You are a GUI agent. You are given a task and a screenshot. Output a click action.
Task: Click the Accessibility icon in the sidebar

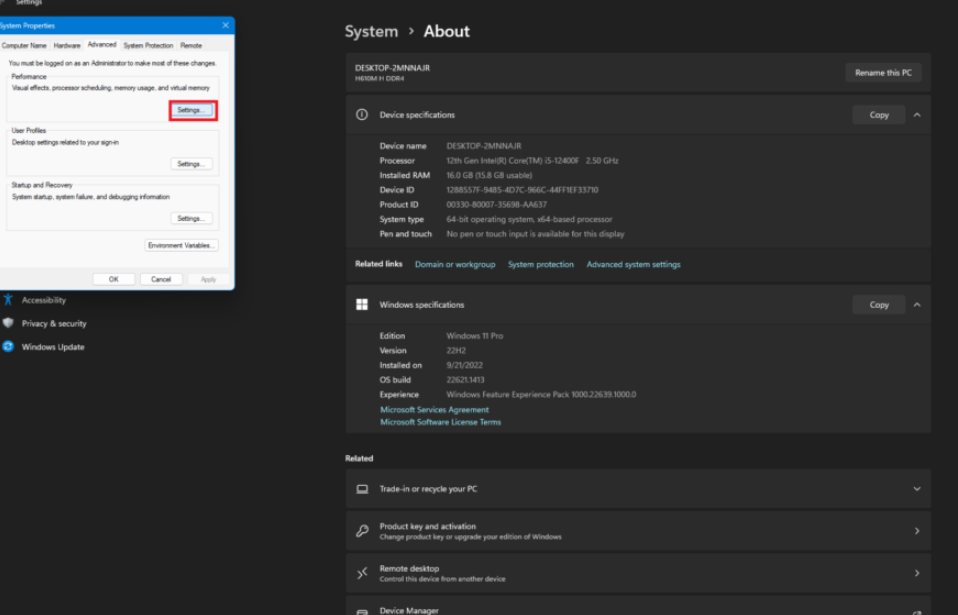(8, 300)
